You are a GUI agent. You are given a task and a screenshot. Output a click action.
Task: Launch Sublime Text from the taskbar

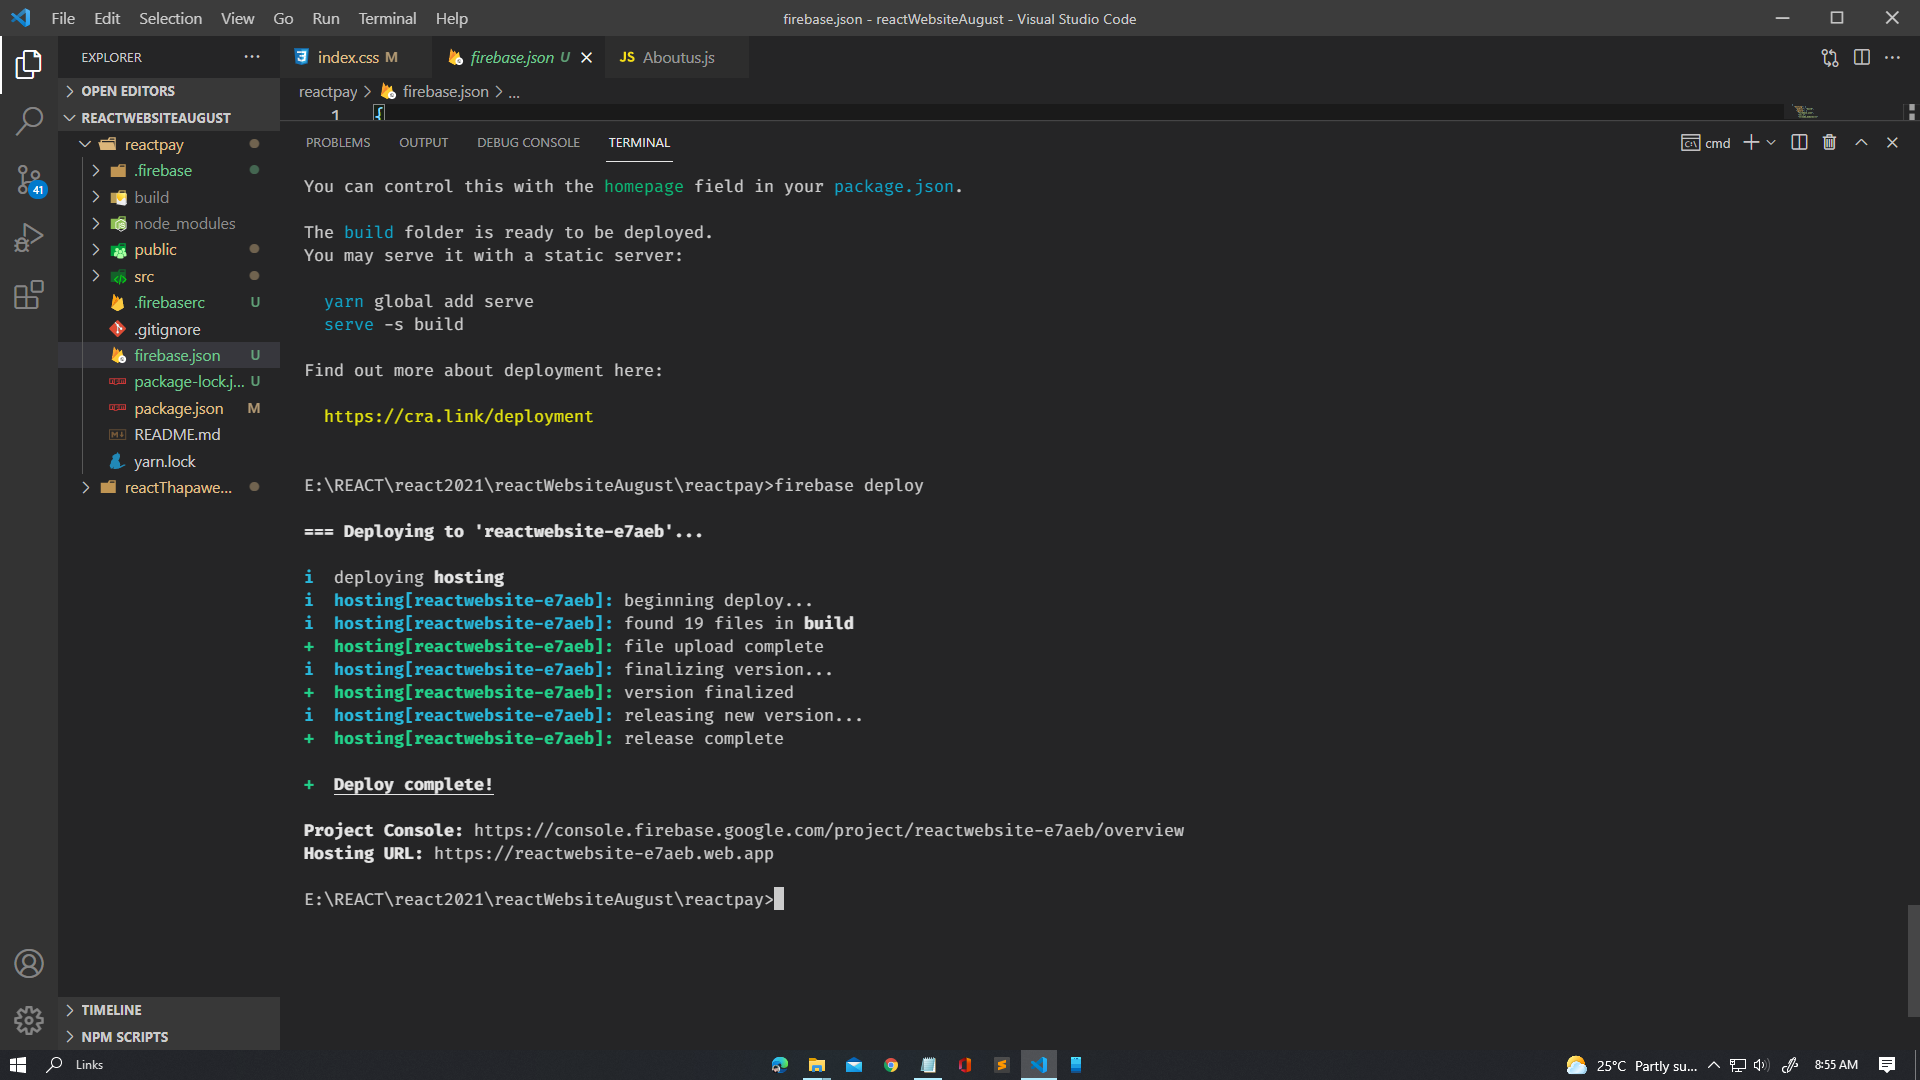1001,1064
